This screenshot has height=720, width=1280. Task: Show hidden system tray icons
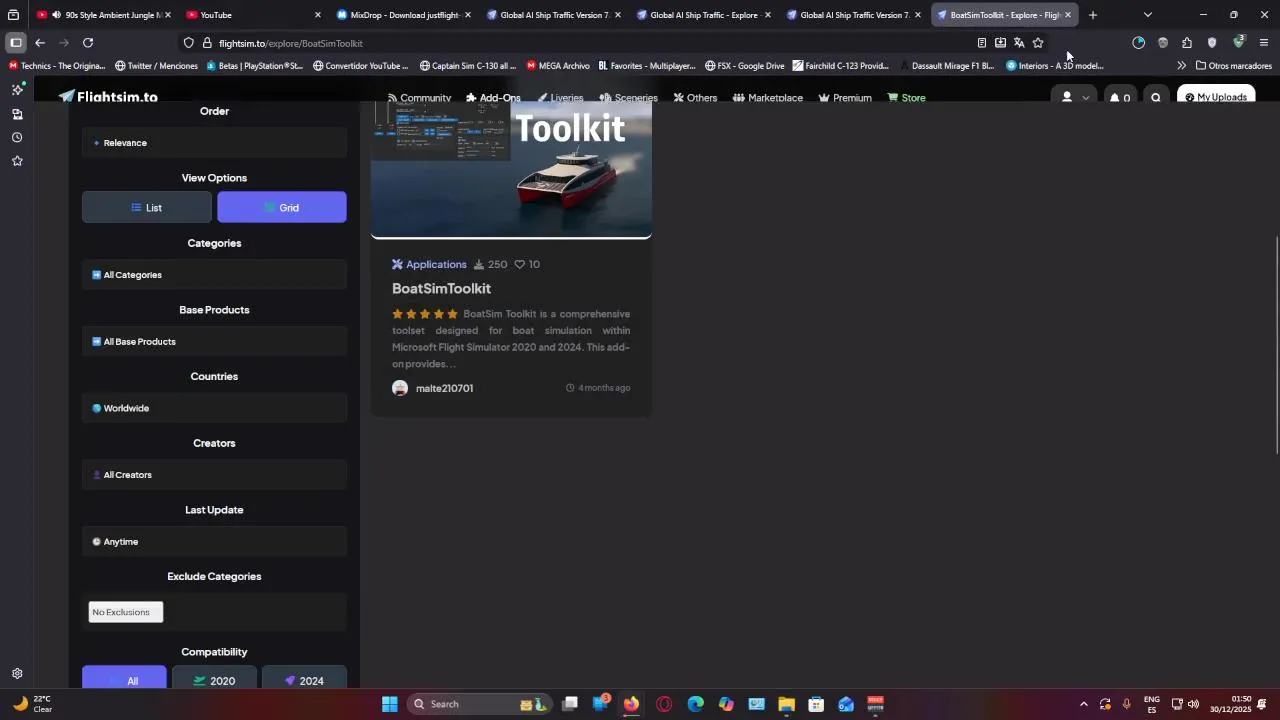click(1083, 704)
